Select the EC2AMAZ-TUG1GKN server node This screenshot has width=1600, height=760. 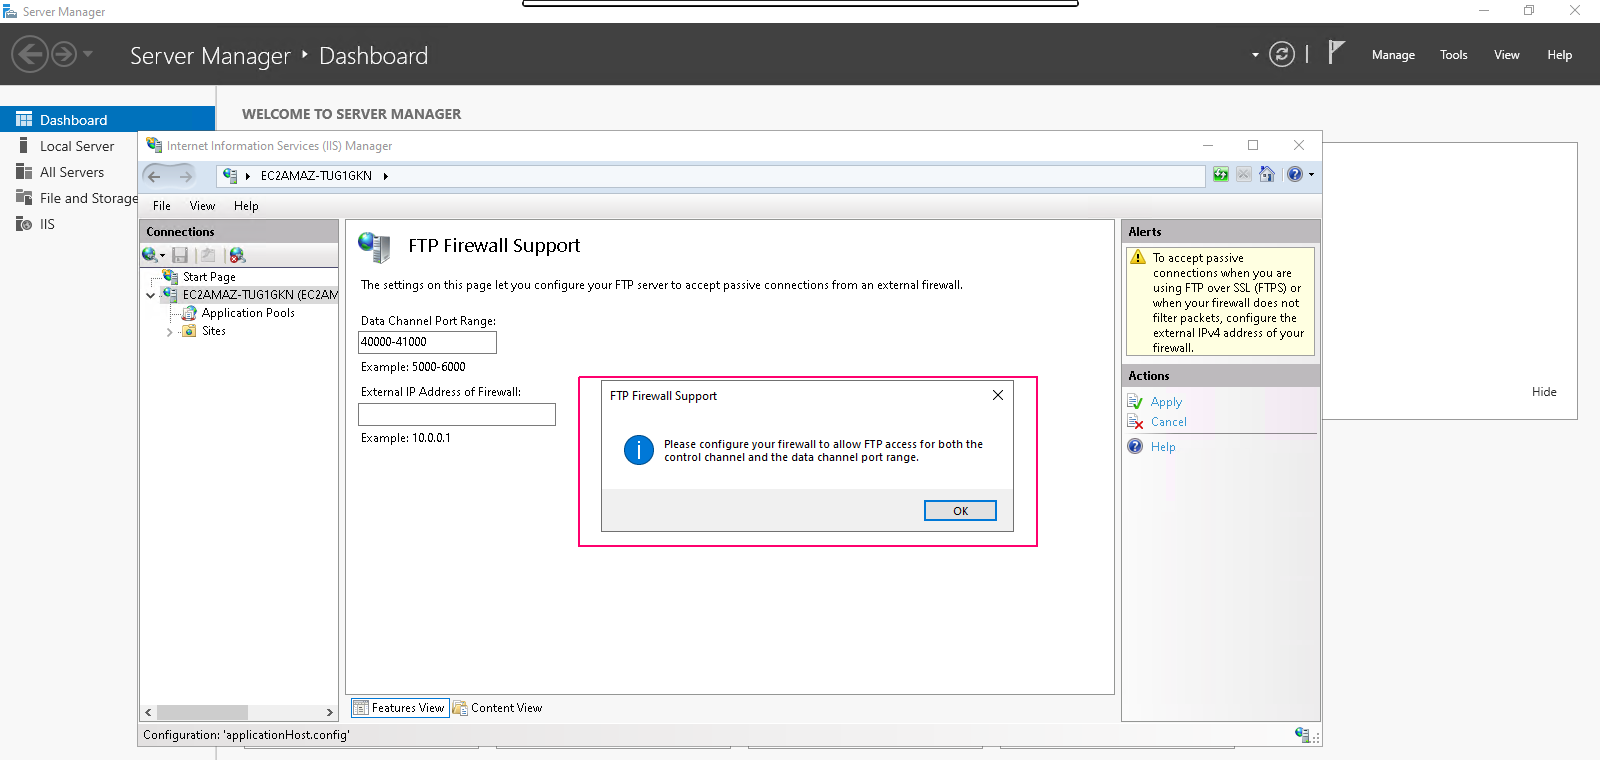tap(260, 295)
